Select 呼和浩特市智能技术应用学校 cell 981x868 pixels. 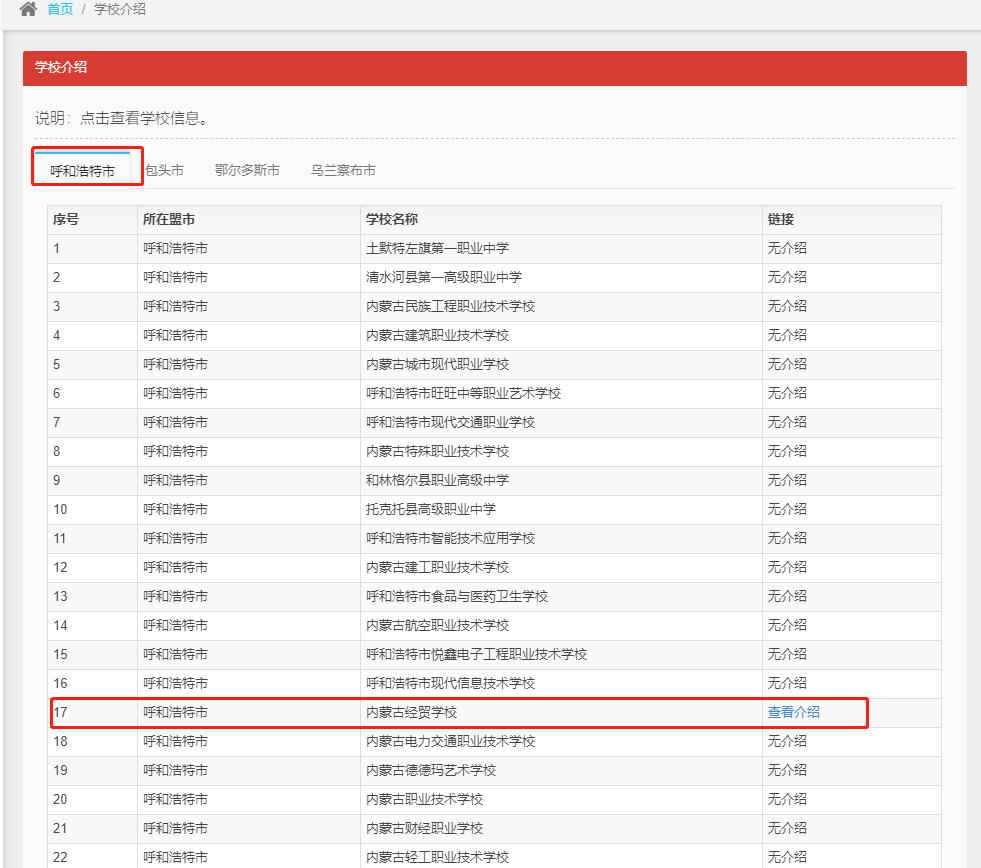coord(561,538)
